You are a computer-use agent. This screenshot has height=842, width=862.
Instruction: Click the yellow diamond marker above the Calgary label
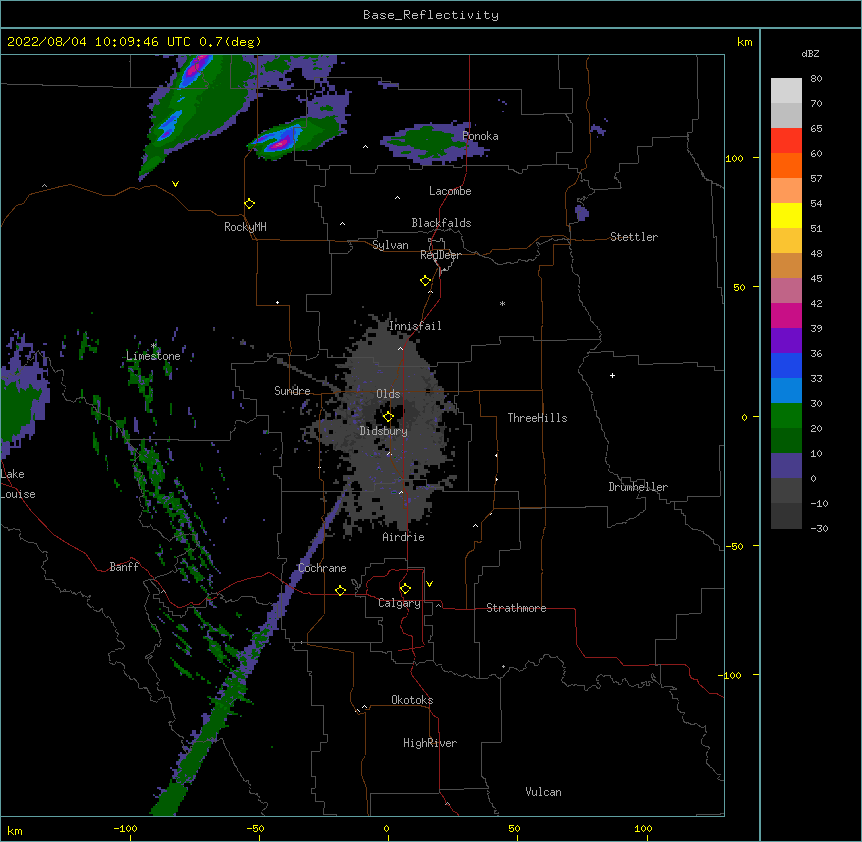[x=405, y=589]
